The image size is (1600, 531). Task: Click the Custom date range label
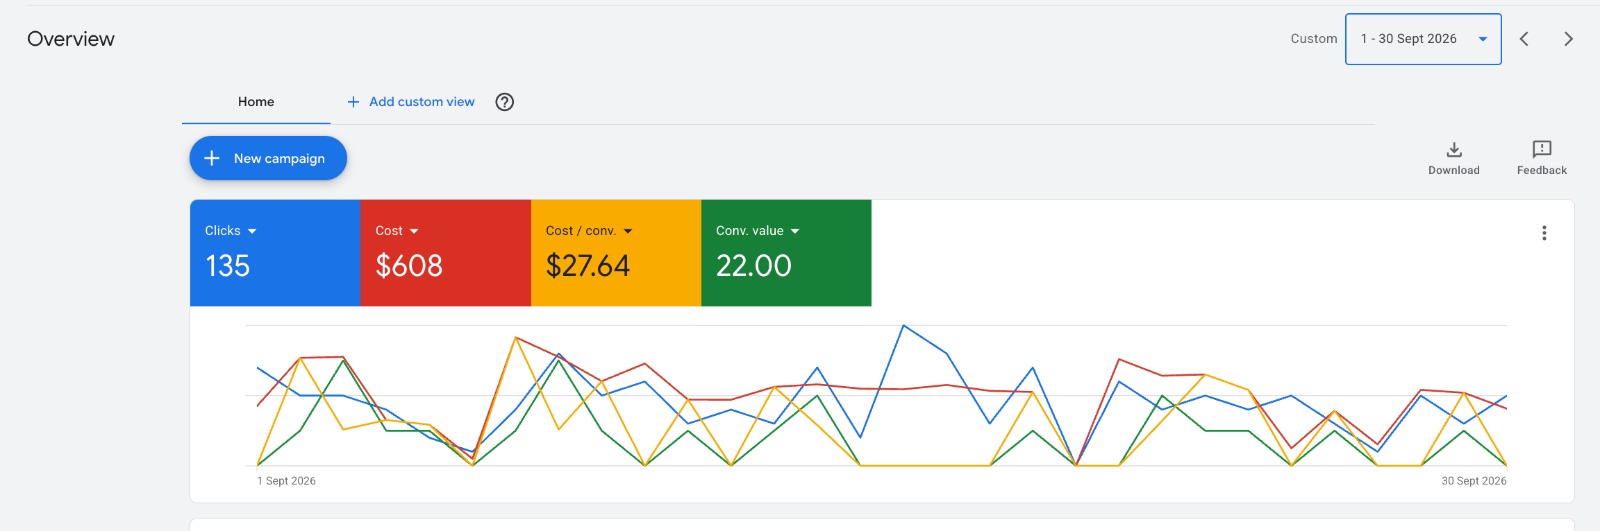[1314, 39]
